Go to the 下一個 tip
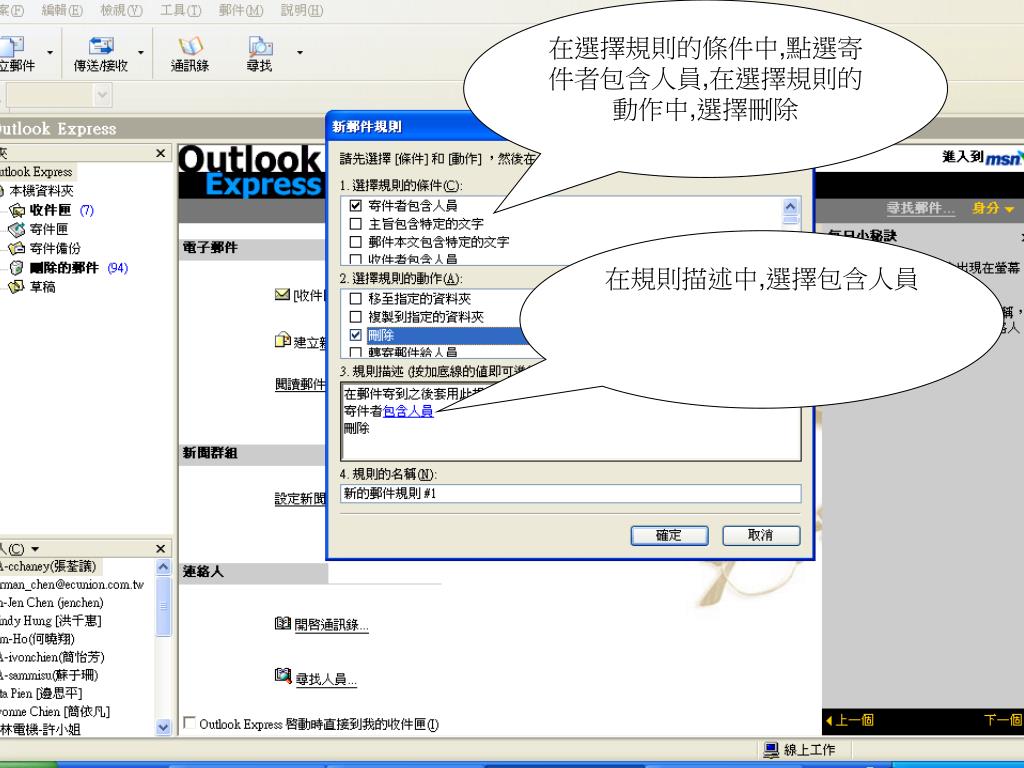 pyautogui.click(x=1002, y=720)
